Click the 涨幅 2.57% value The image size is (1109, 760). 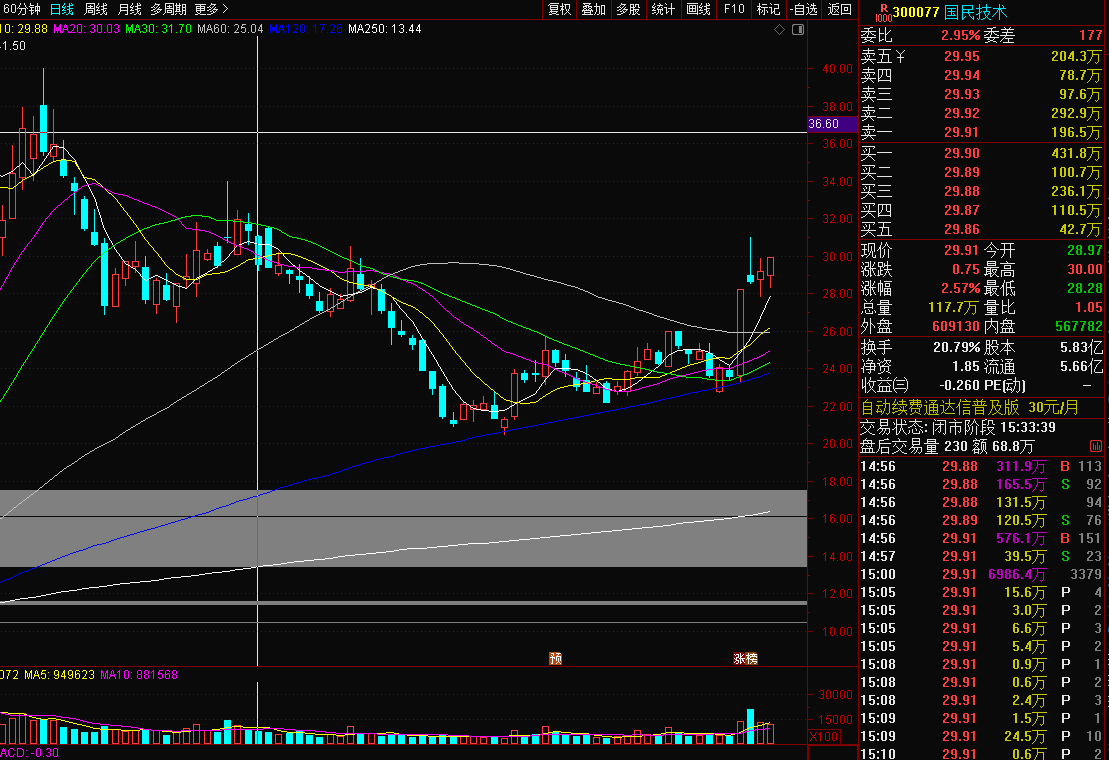coord(960,288)
